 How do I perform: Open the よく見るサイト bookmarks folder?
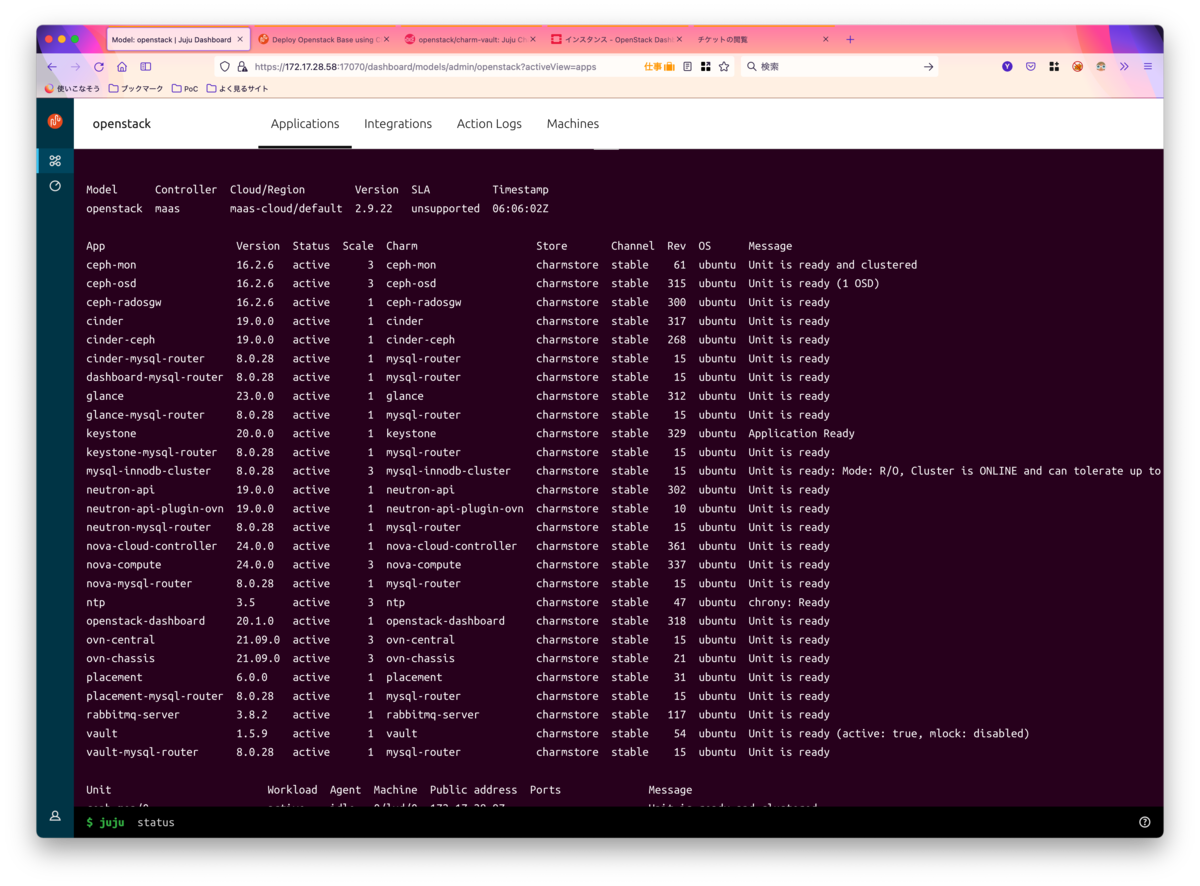point(238,89)
